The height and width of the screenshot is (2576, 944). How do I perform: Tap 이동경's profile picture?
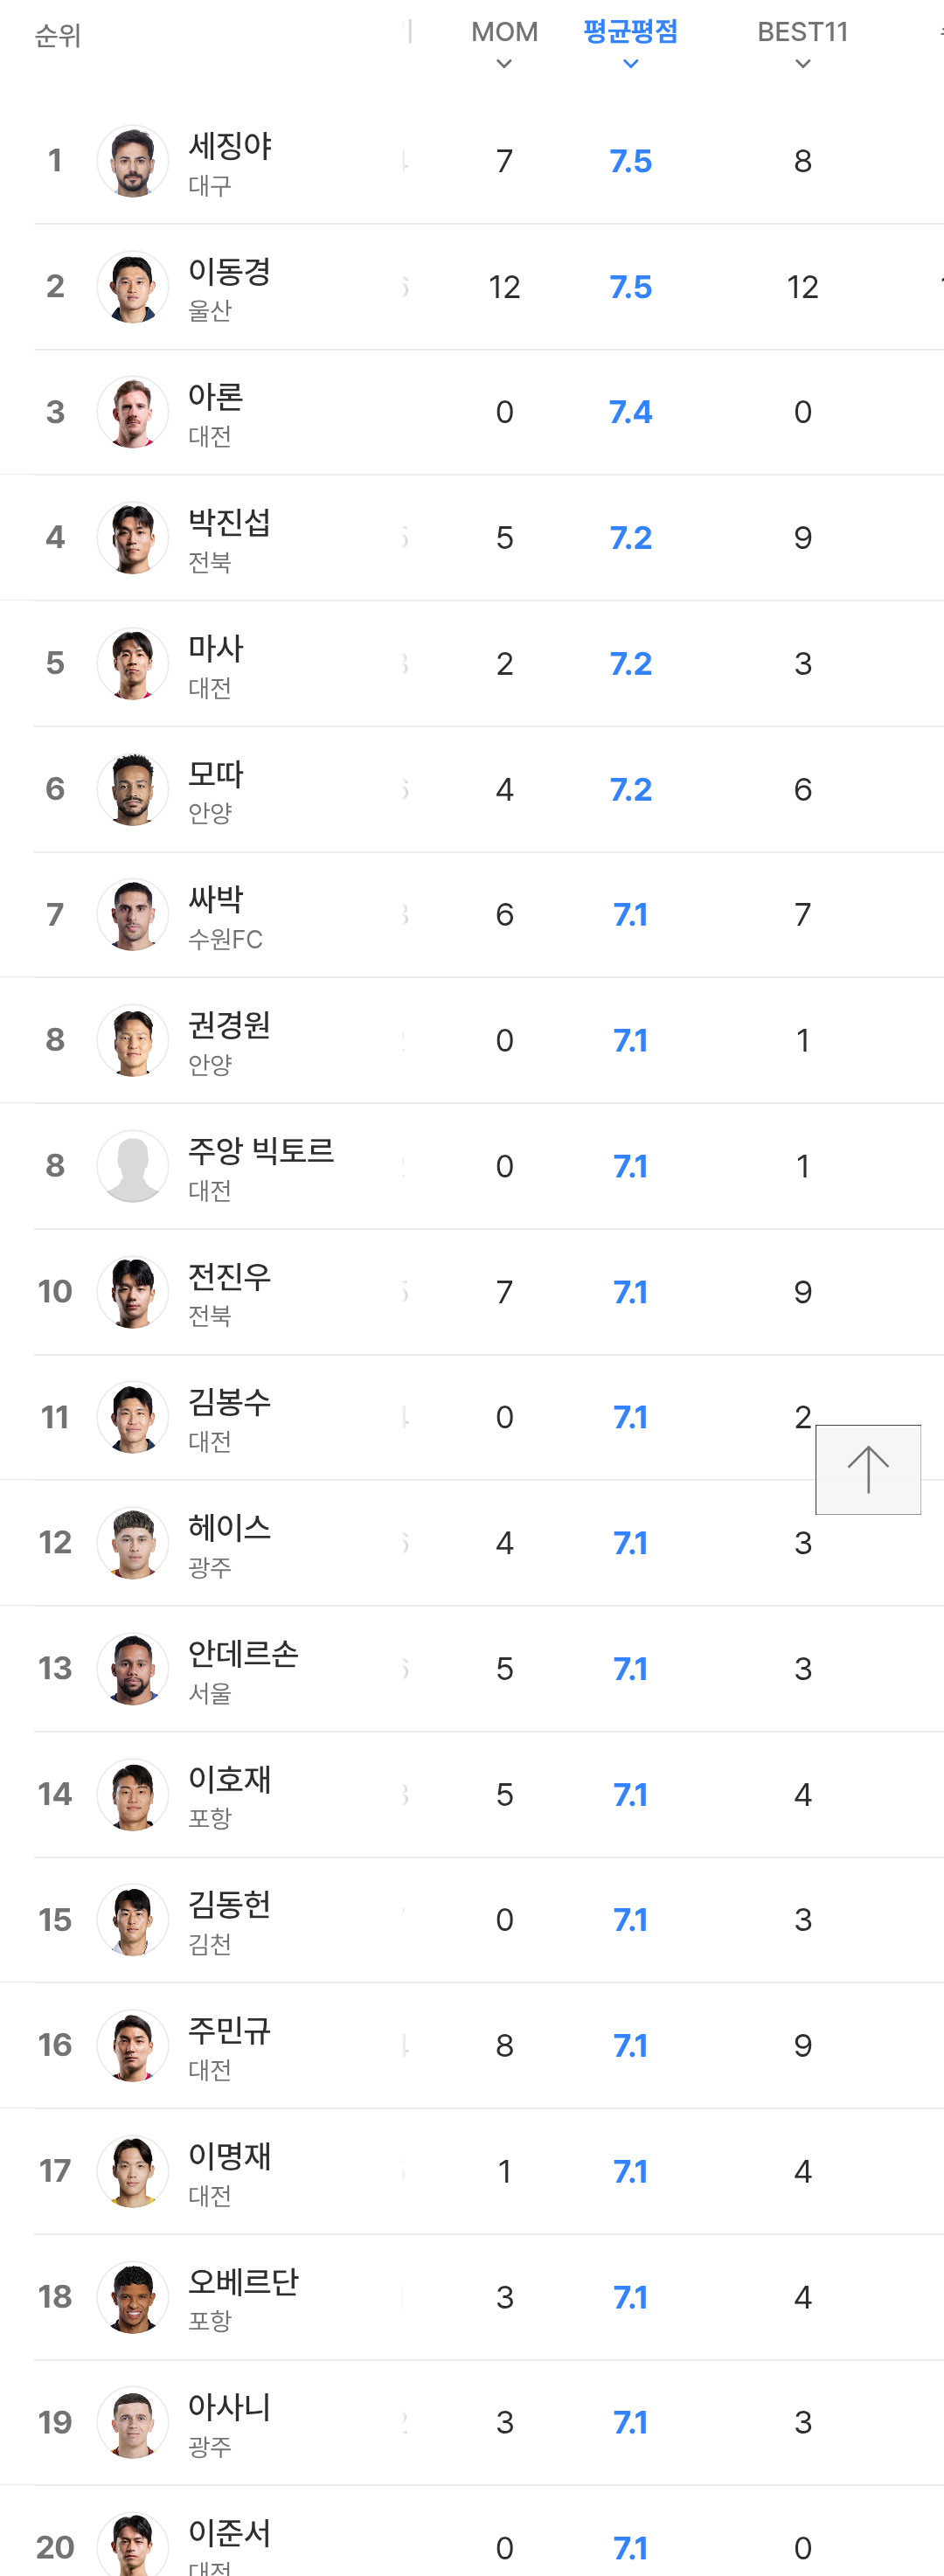pos(132,287)
